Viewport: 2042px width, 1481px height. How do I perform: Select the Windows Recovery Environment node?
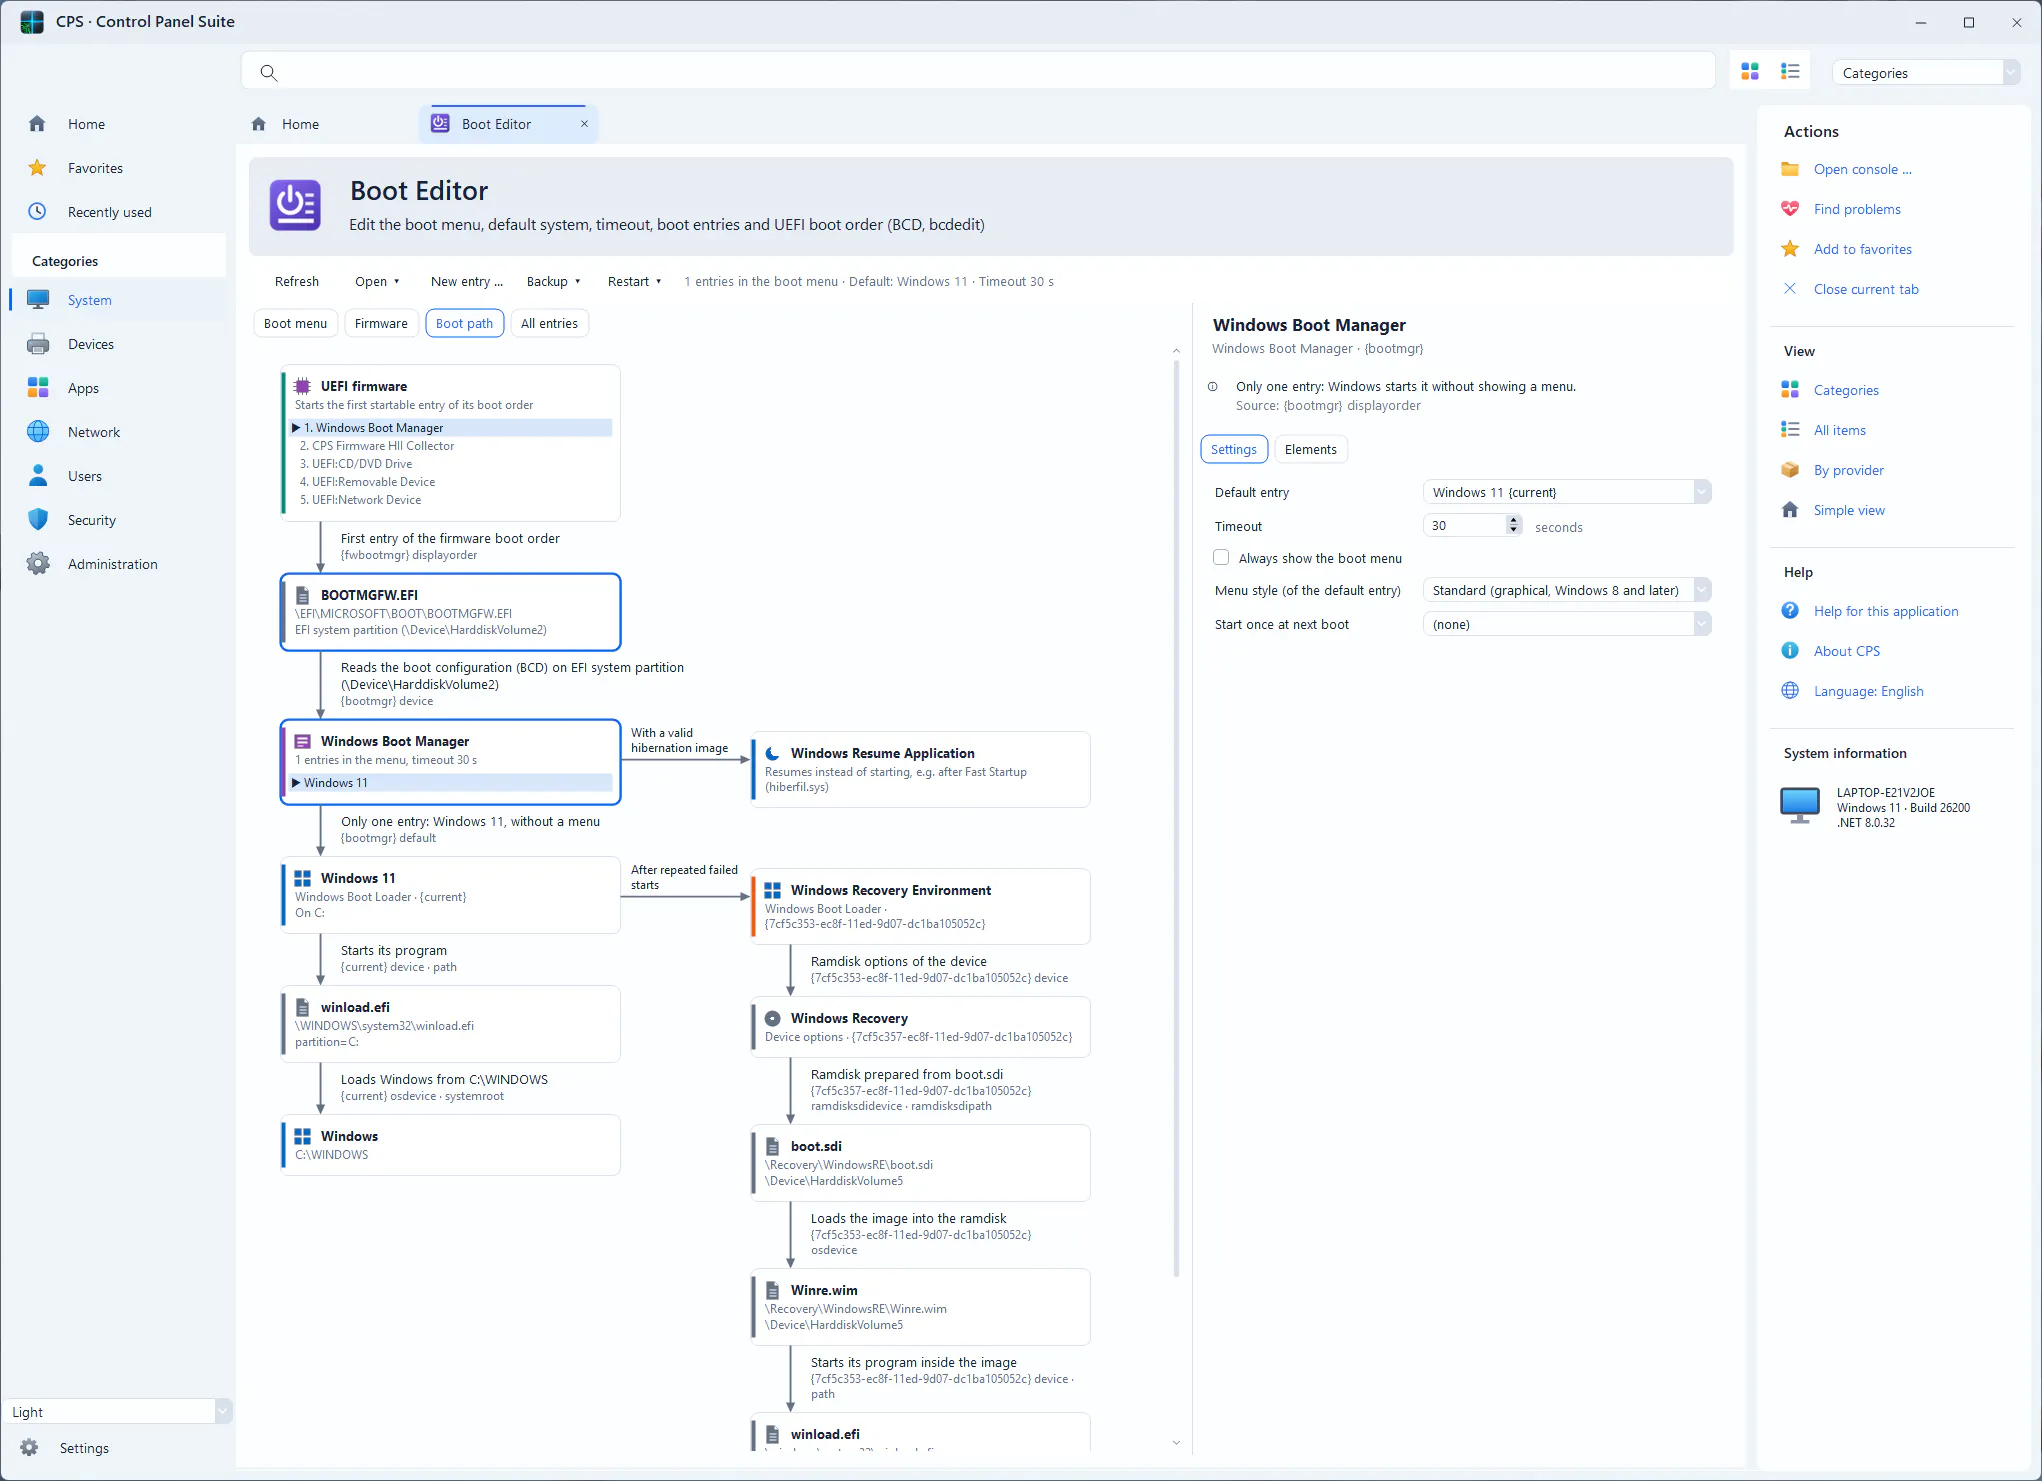click(920, 906)
